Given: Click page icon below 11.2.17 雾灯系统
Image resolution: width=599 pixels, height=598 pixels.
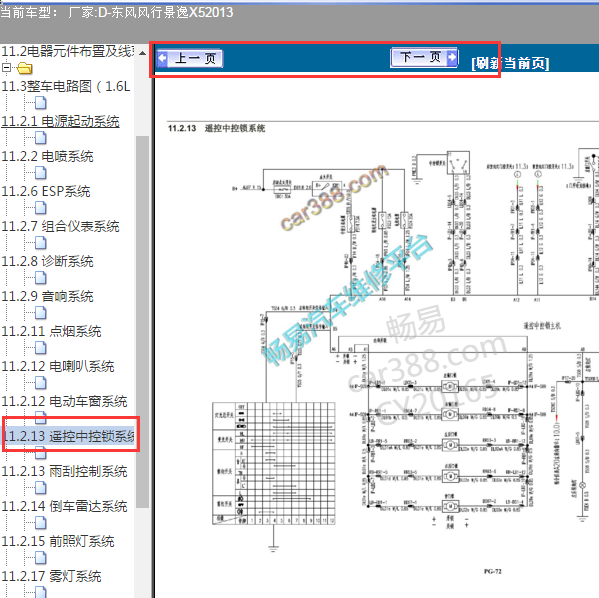Looking at the screenshot, I should 40,593.
